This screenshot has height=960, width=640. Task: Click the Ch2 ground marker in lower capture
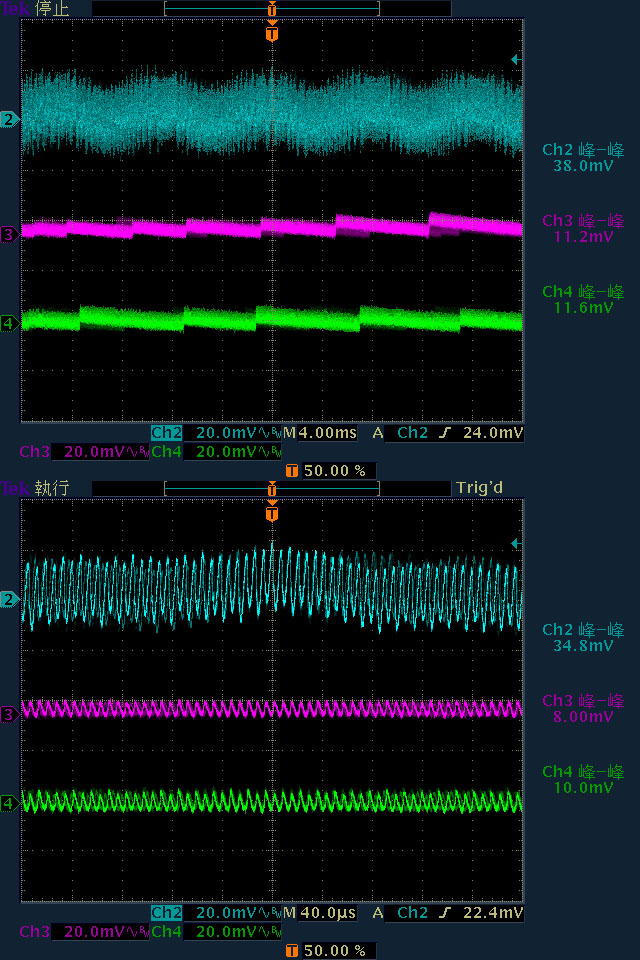pyautogui.click(x=9, y=599)
